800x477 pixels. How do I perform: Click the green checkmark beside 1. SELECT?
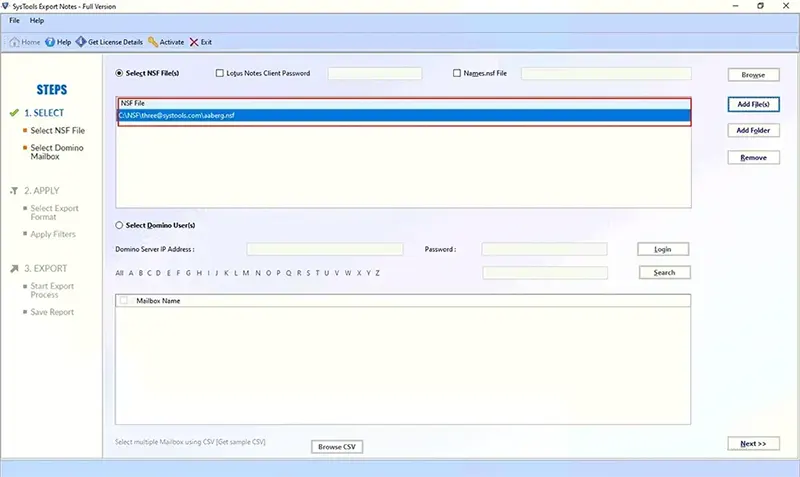pos(14,113)
